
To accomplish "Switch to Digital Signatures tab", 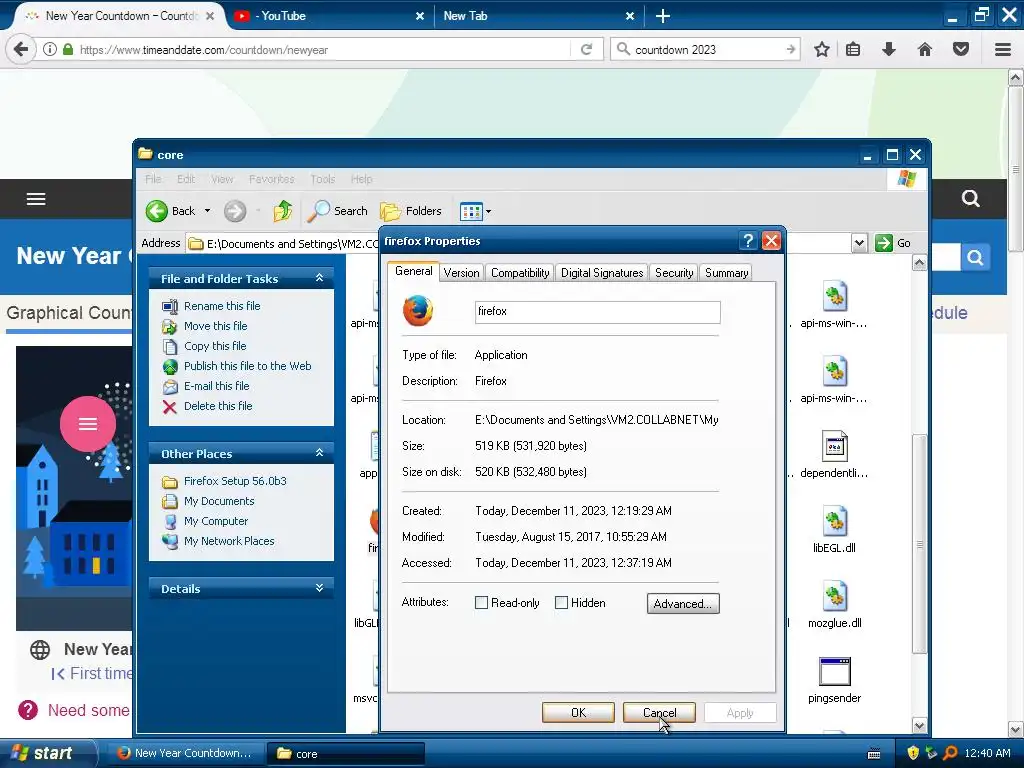I will [x=602, y=273].
